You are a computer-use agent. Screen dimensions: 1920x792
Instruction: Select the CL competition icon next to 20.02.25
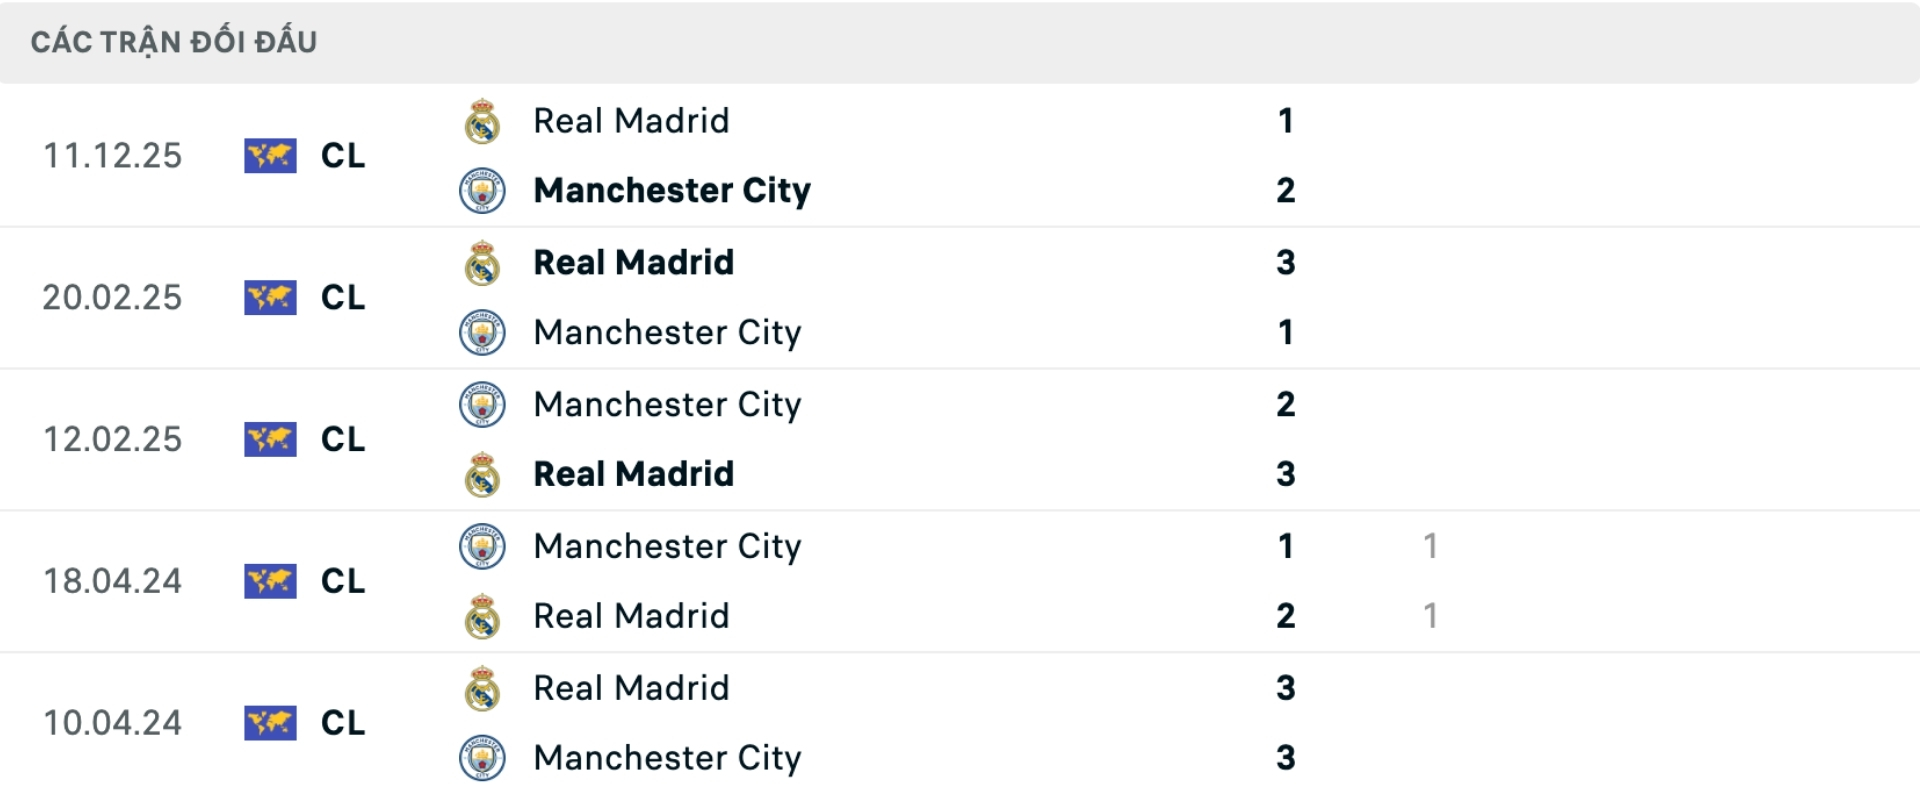click(x=270, y=297)
